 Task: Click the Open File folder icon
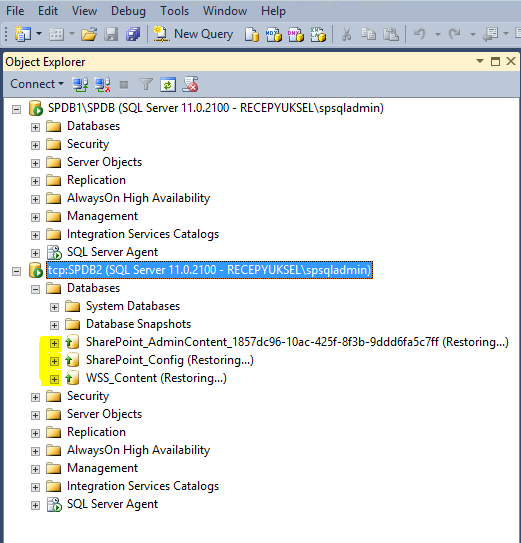(x=89, y=34)
